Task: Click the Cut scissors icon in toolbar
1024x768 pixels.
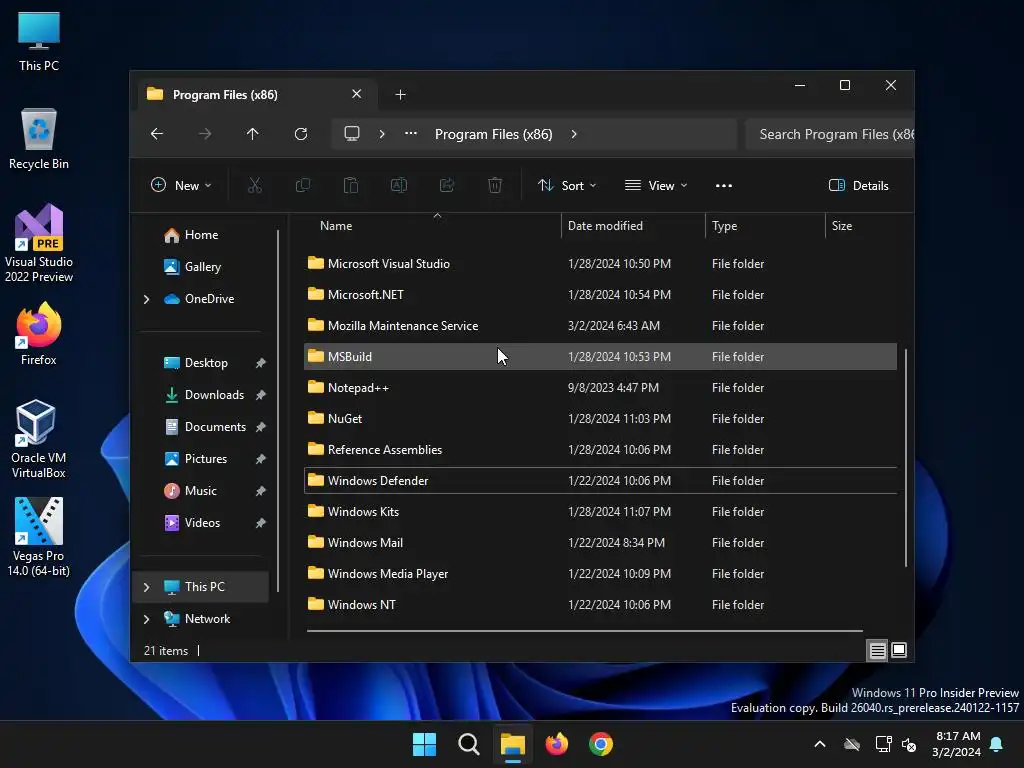Action: [x=255, y=185]
